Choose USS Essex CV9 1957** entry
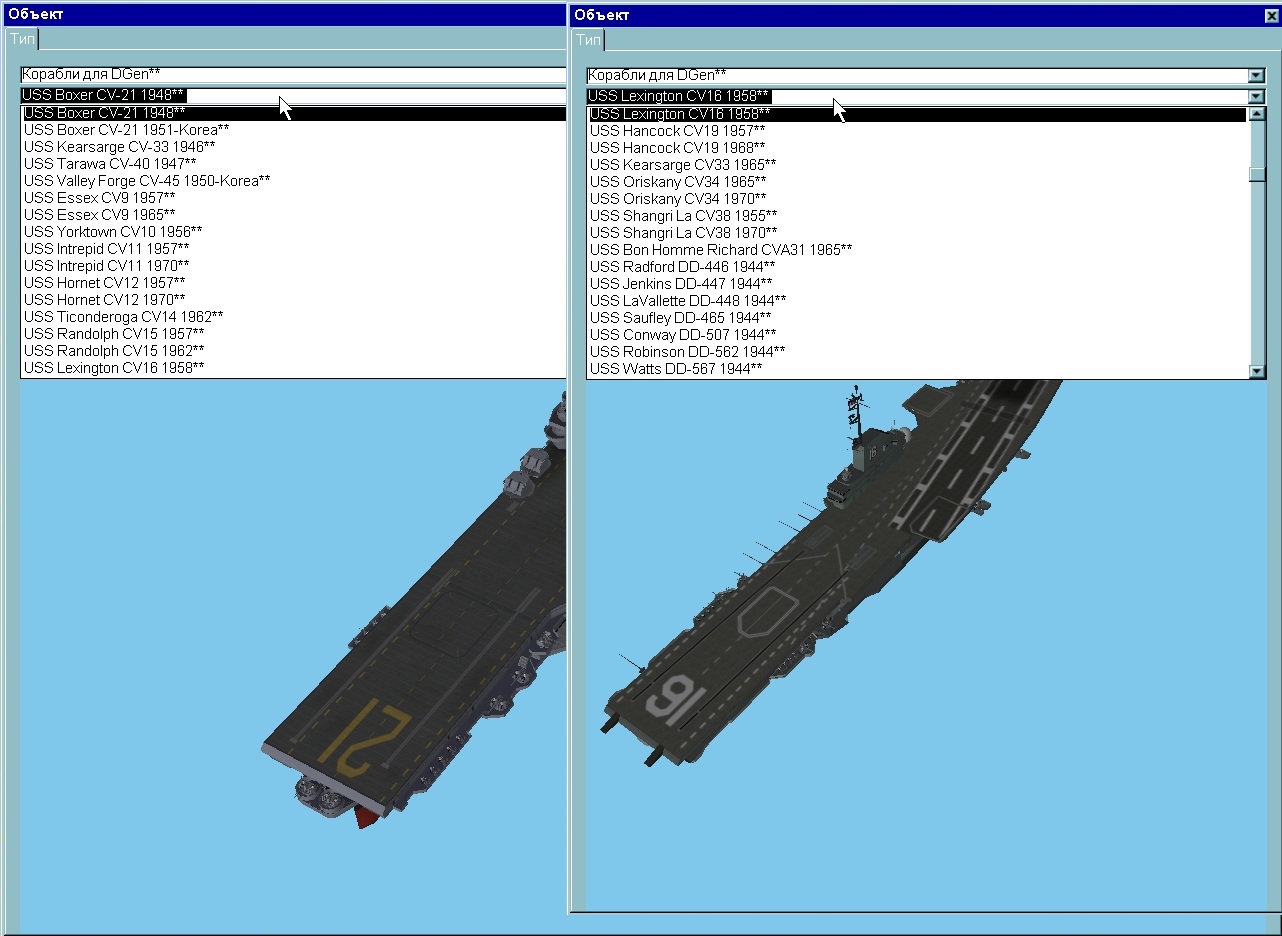Viewport: 1282px width, 936px height. point(293,198)
